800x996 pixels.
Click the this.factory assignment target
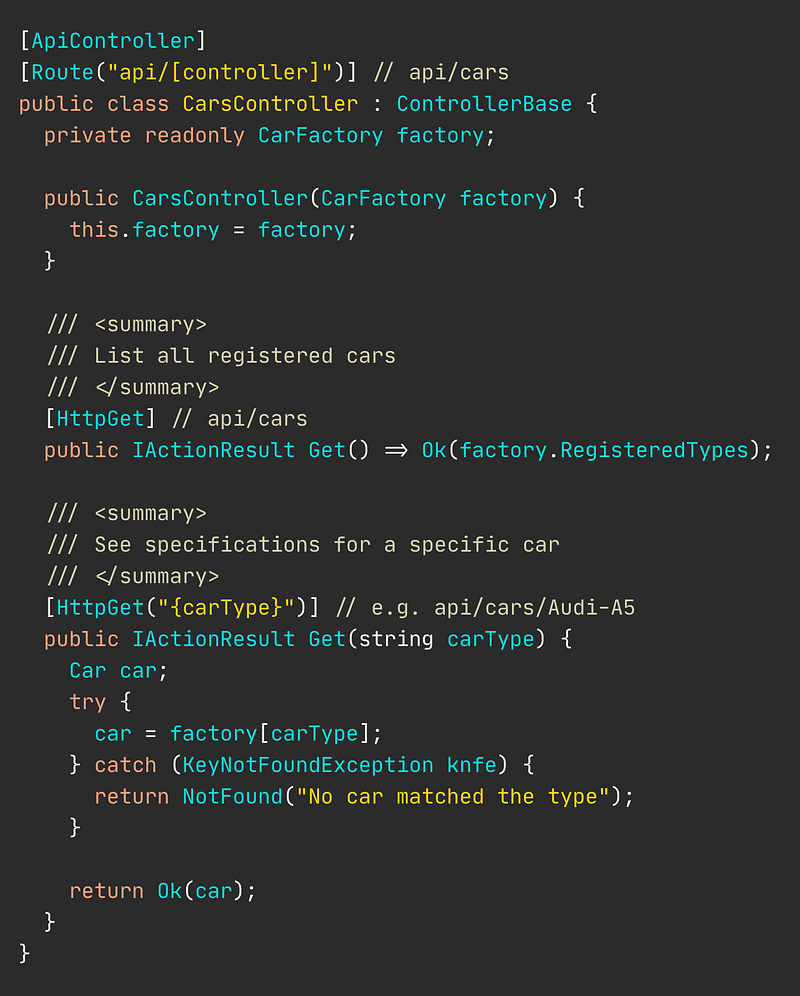tap(144, 229)
